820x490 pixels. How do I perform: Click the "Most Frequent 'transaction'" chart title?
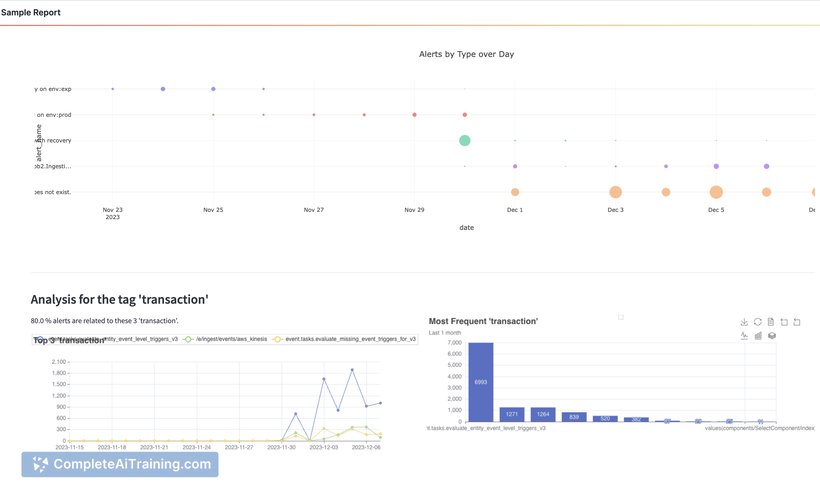coord(483,321)
